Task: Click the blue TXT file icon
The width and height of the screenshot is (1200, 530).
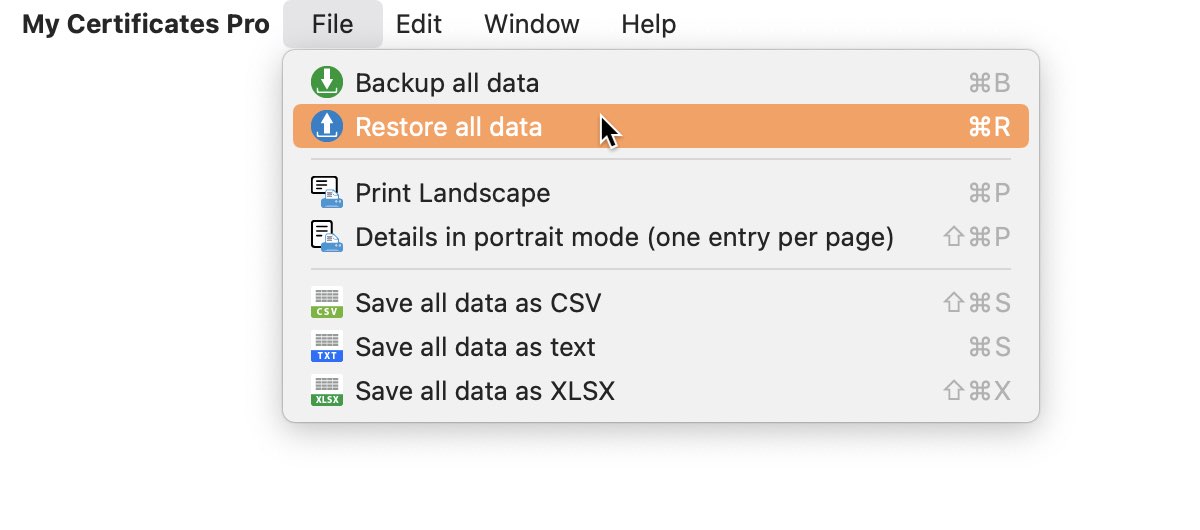Action: click(327, 346)
